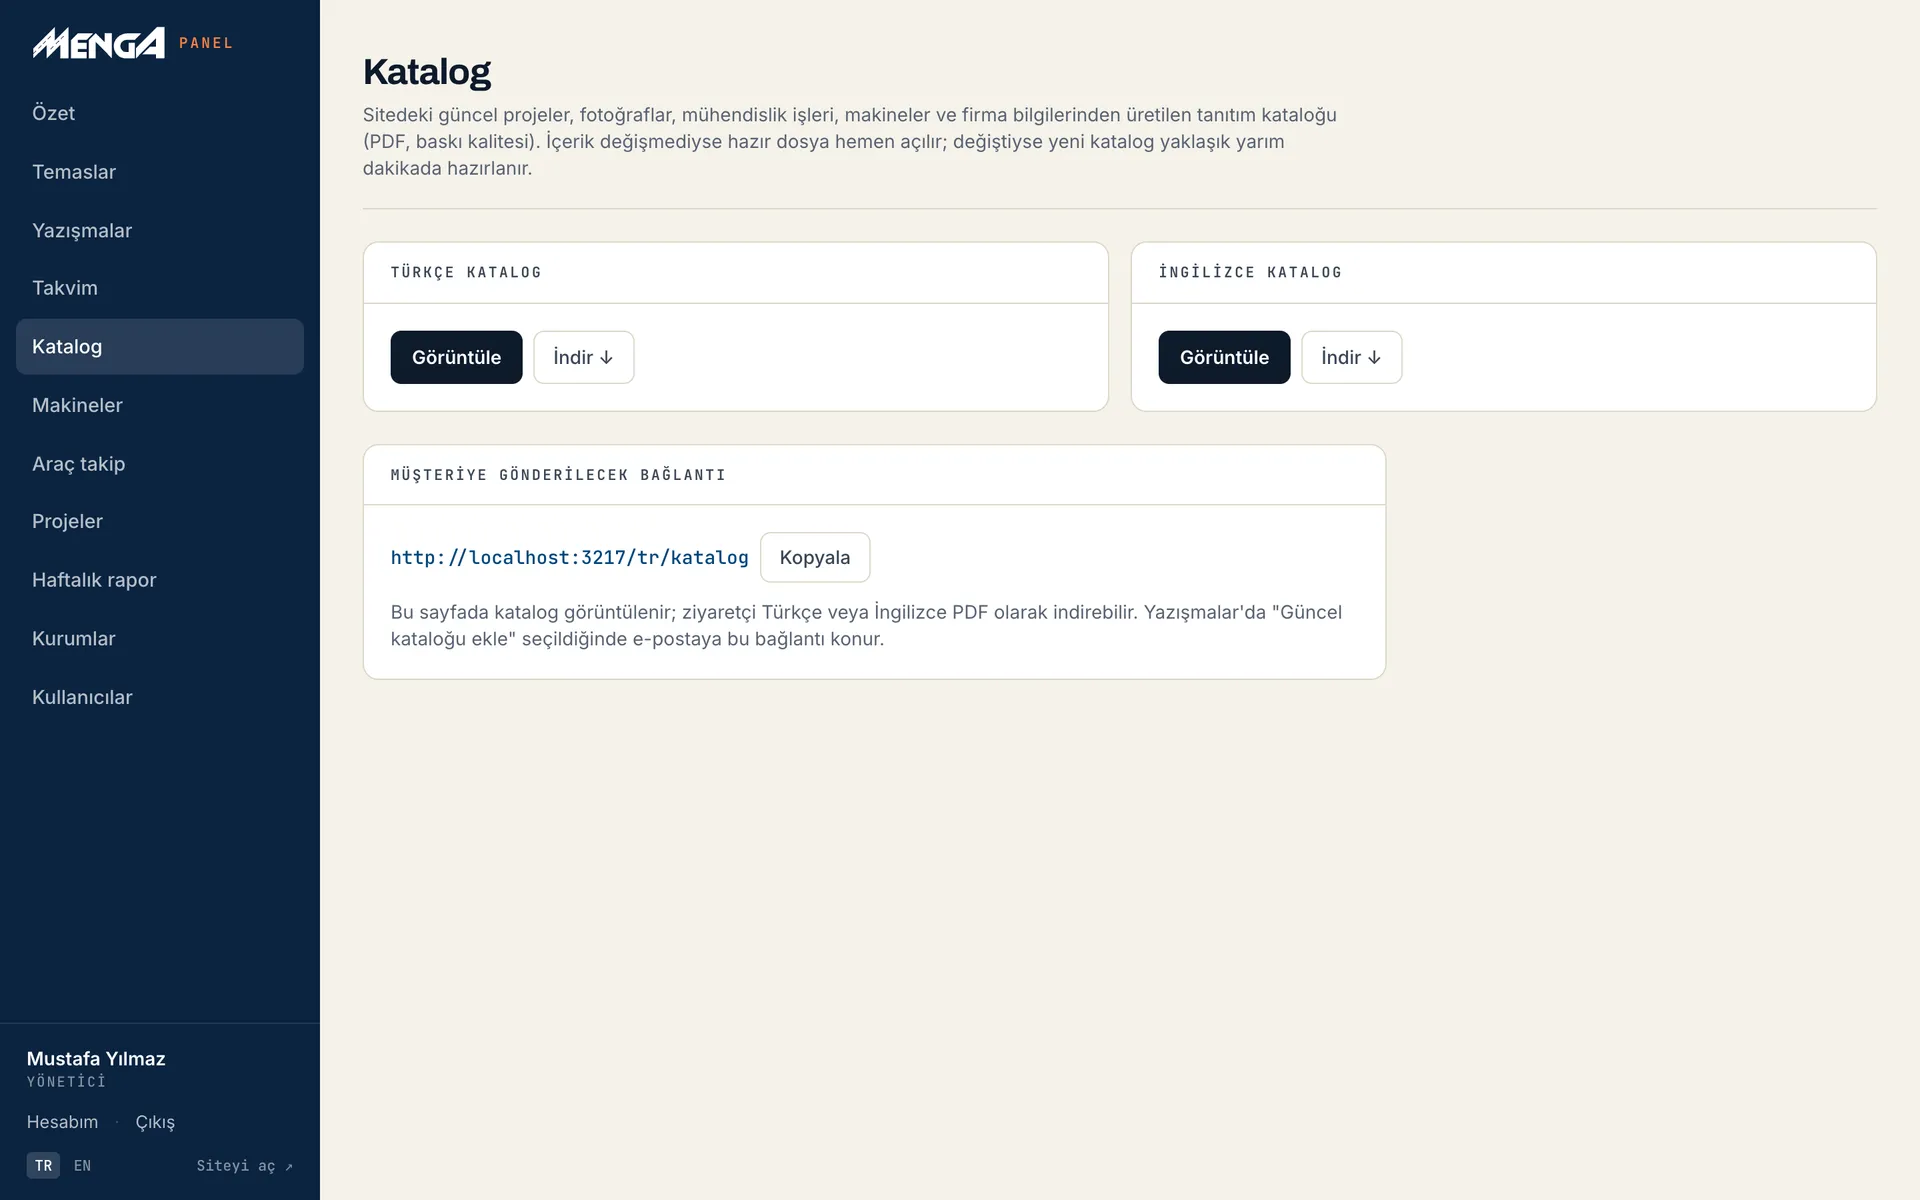Select the Katalog sidebar item
This screenshot has width=1920, height=1200.
point(160,347)
